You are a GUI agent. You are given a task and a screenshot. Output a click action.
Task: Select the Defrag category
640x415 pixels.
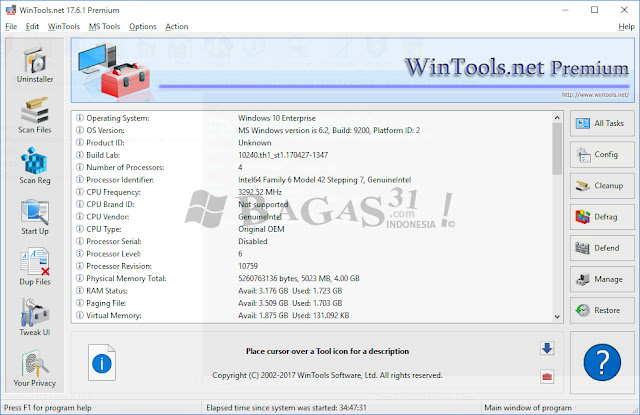602,217
